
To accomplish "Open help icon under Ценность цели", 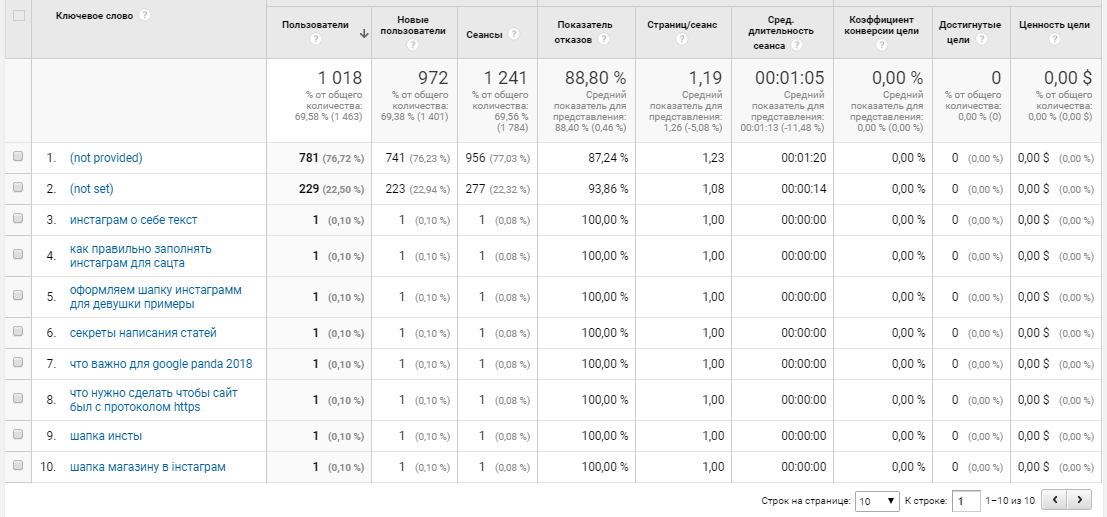I will tap(1055, 40).
